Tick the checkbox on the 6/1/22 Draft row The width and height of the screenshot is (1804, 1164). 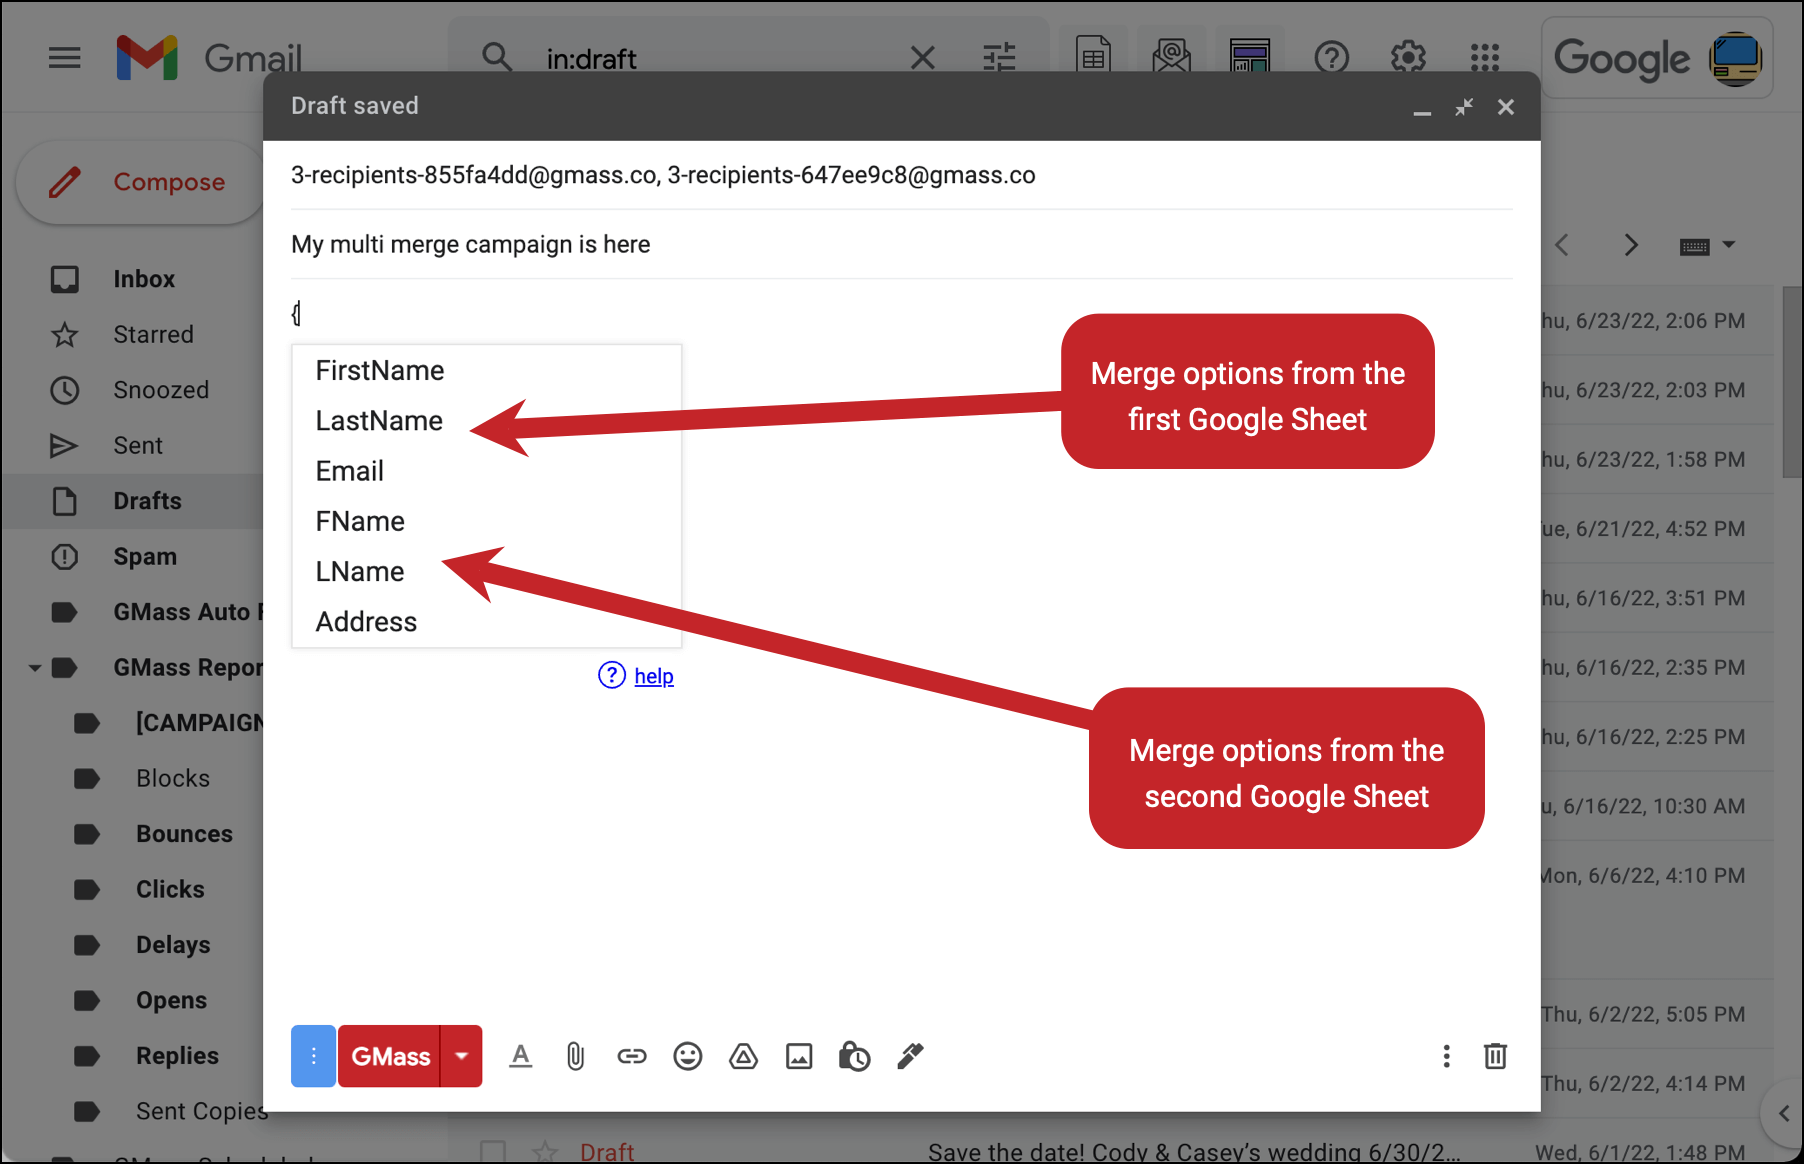coord(493,1151)
